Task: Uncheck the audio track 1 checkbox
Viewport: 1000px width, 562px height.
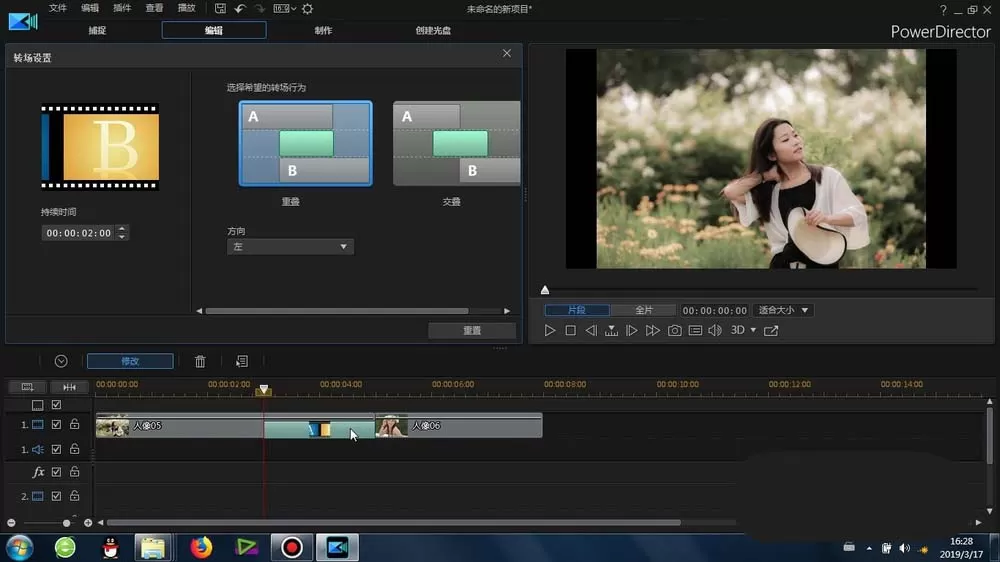Action: tap(56, 449)
